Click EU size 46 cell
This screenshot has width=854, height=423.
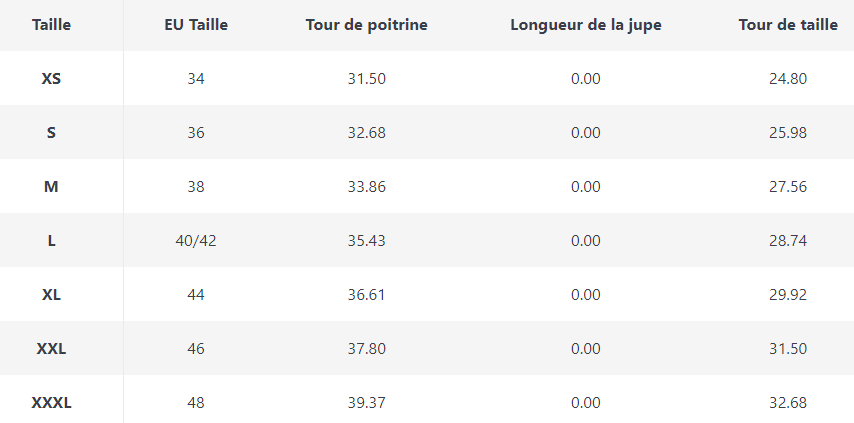[196, 349]
